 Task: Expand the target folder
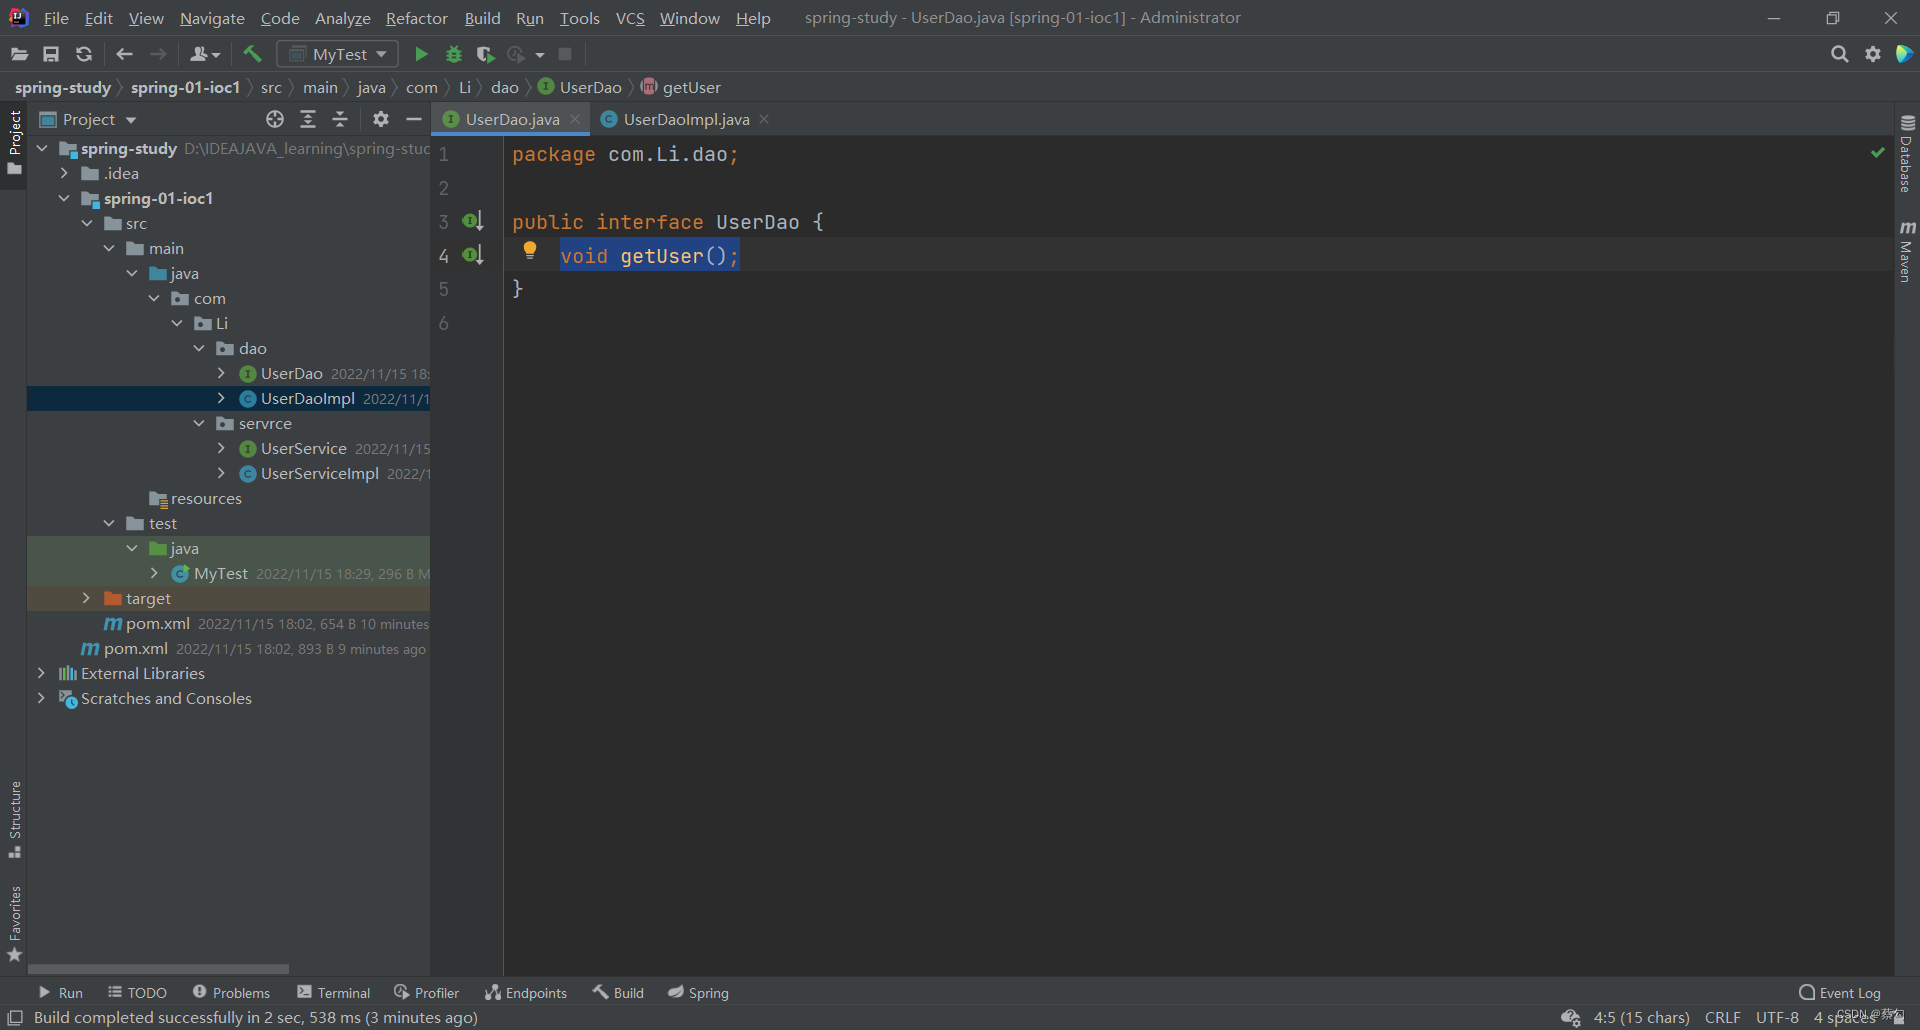click(x=87, y=598)
